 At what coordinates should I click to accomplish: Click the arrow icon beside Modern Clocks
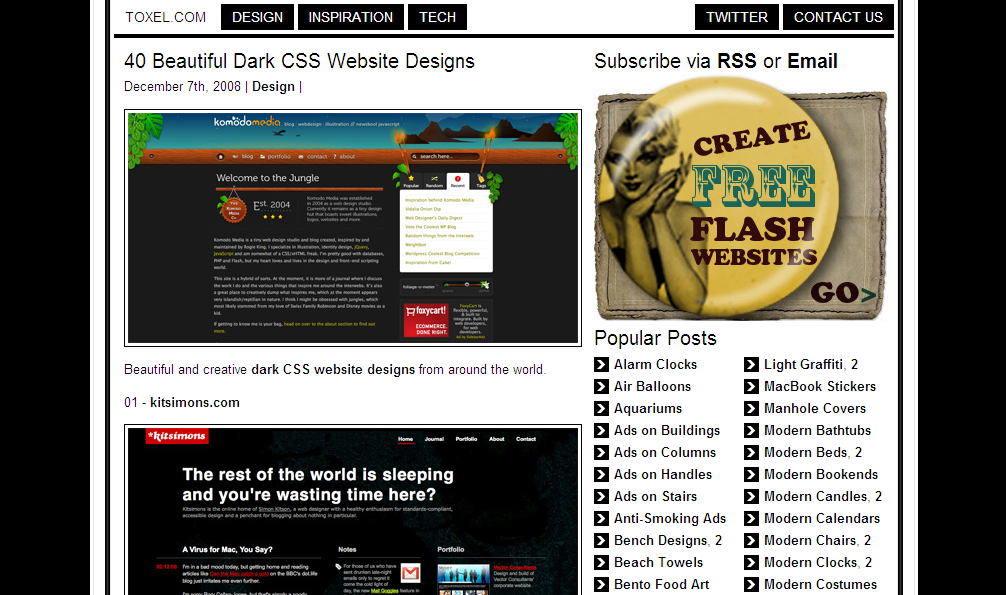751,562
